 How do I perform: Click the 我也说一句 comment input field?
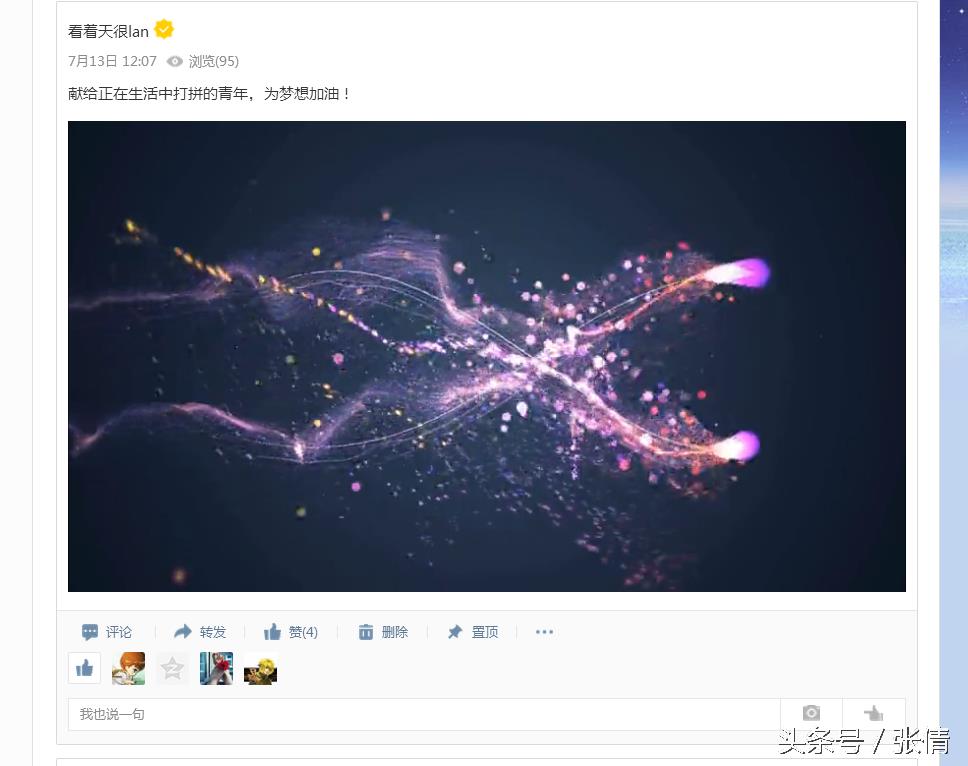(x=424, y=714)
